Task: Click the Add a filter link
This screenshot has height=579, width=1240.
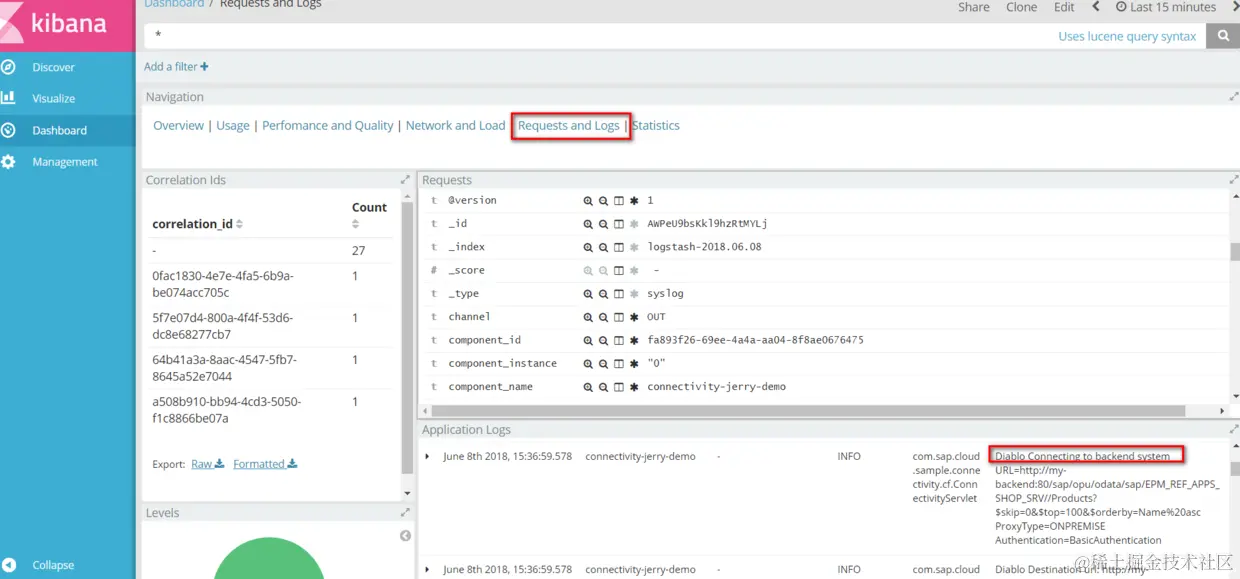Action: pos(171,66)
